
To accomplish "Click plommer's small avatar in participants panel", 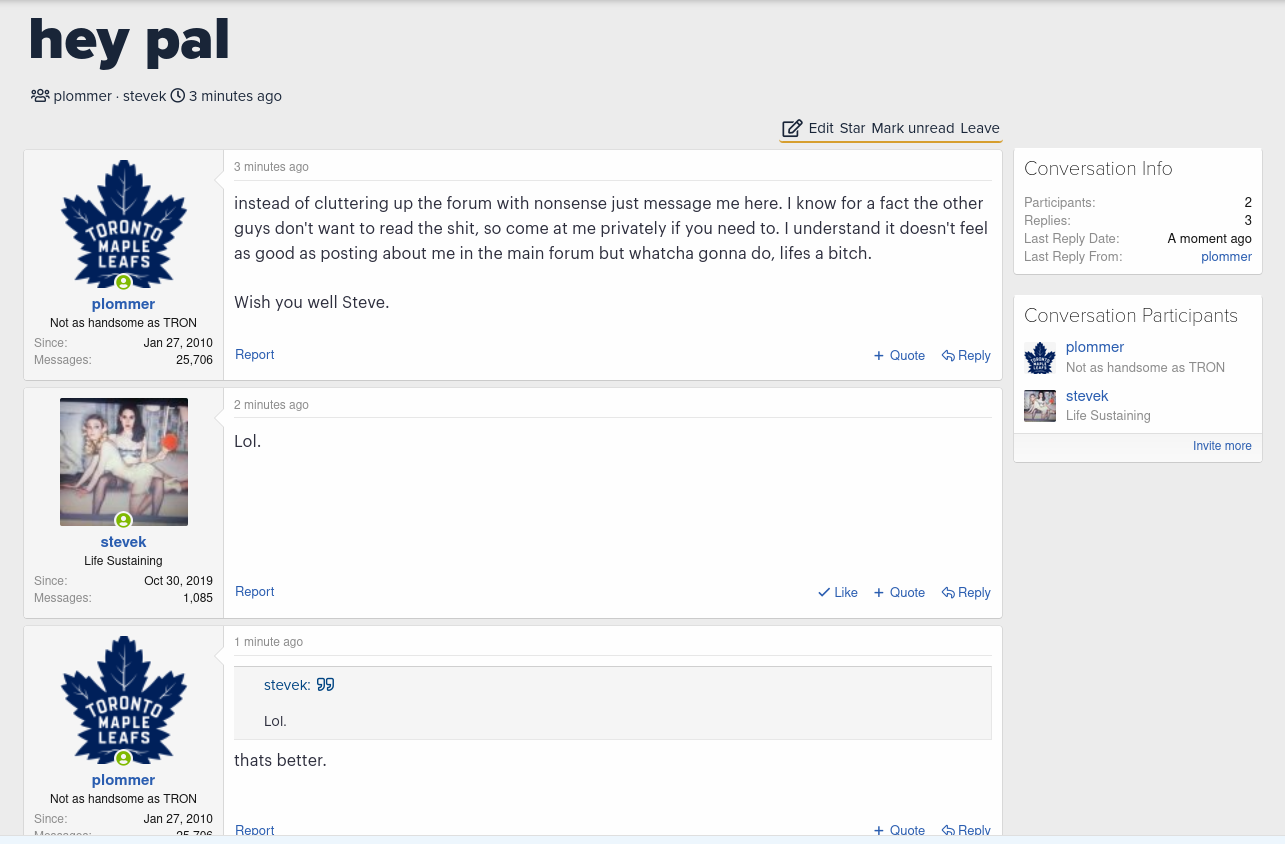I will coord(1040,357).
